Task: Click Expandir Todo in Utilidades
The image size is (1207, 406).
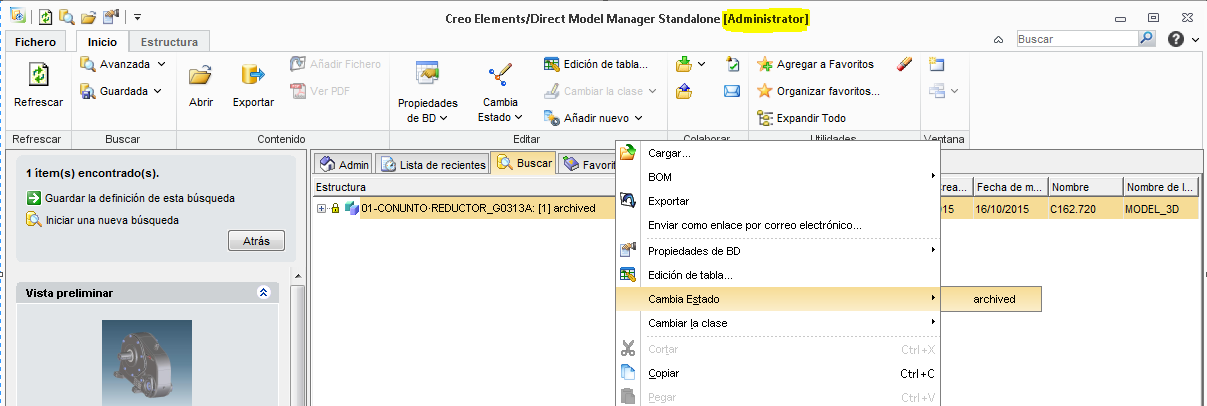Action: (x=801, y=118)
